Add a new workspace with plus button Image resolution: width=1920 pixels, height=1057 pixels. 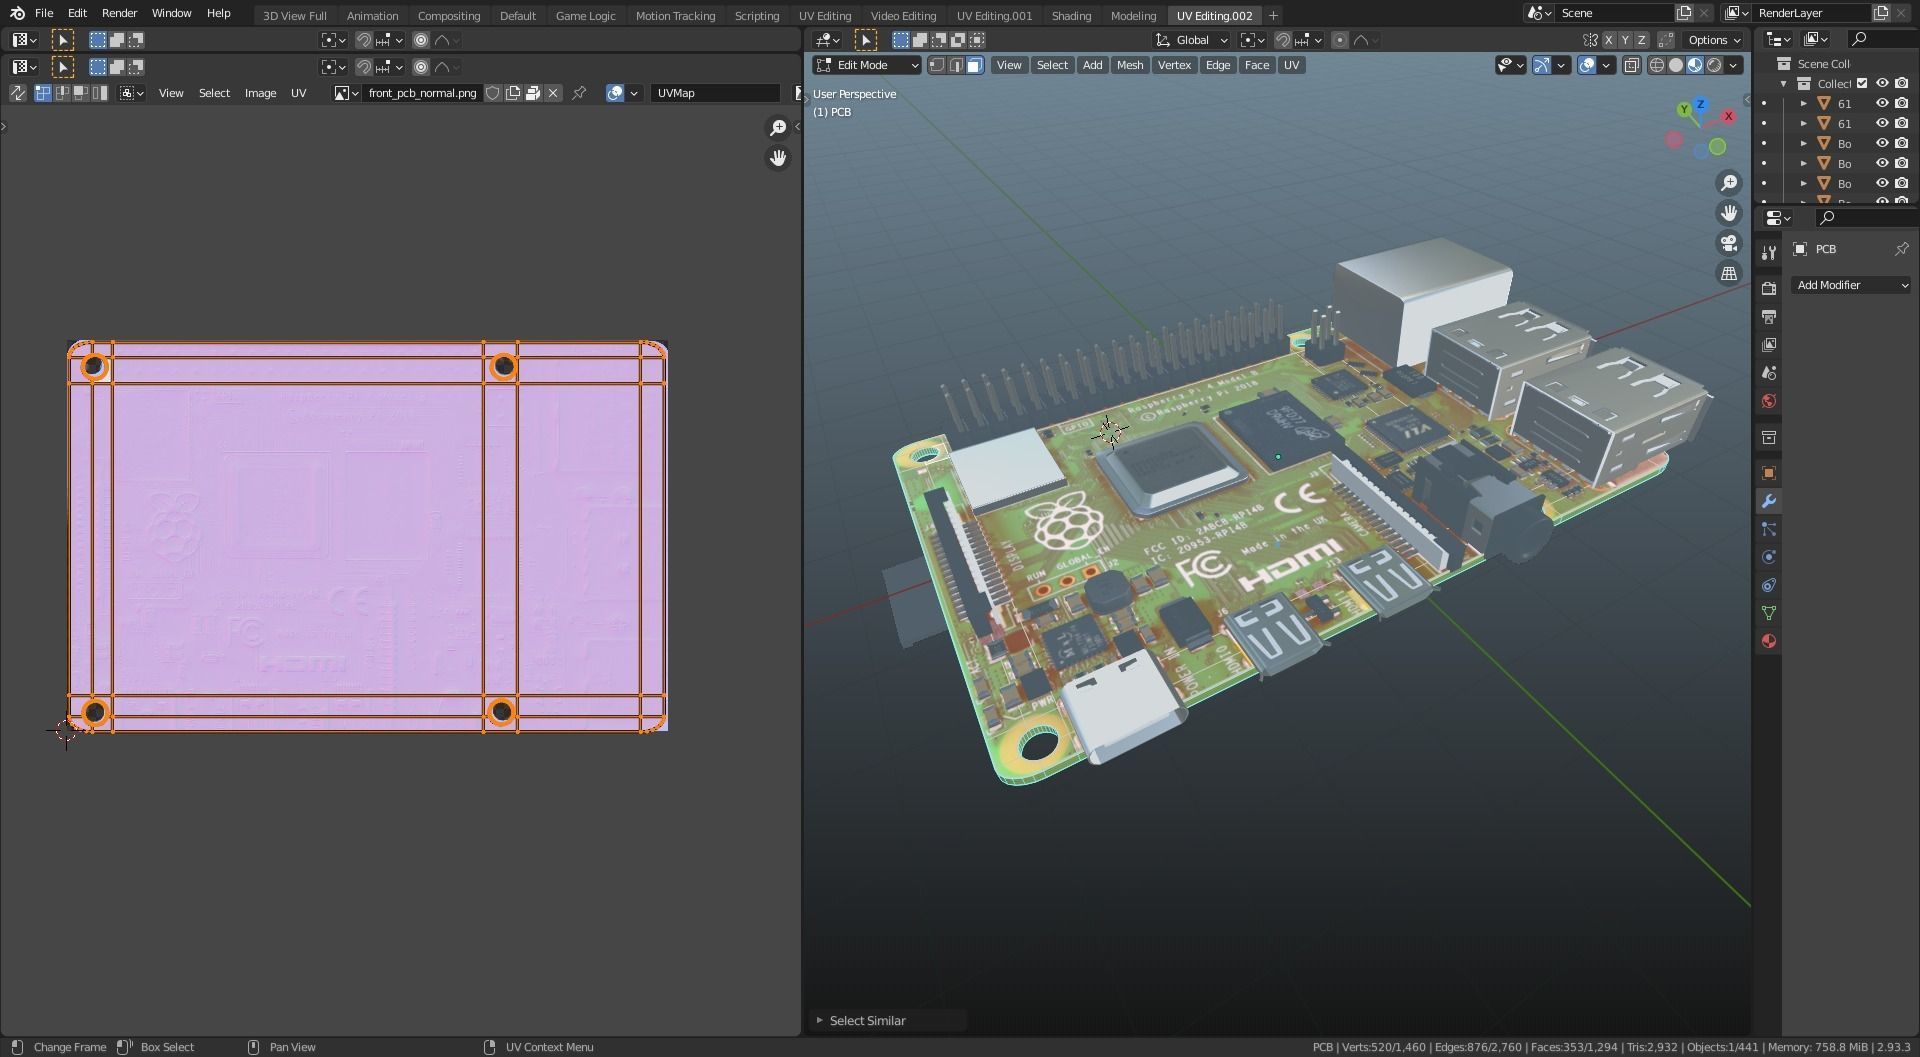click(1273, 16)
